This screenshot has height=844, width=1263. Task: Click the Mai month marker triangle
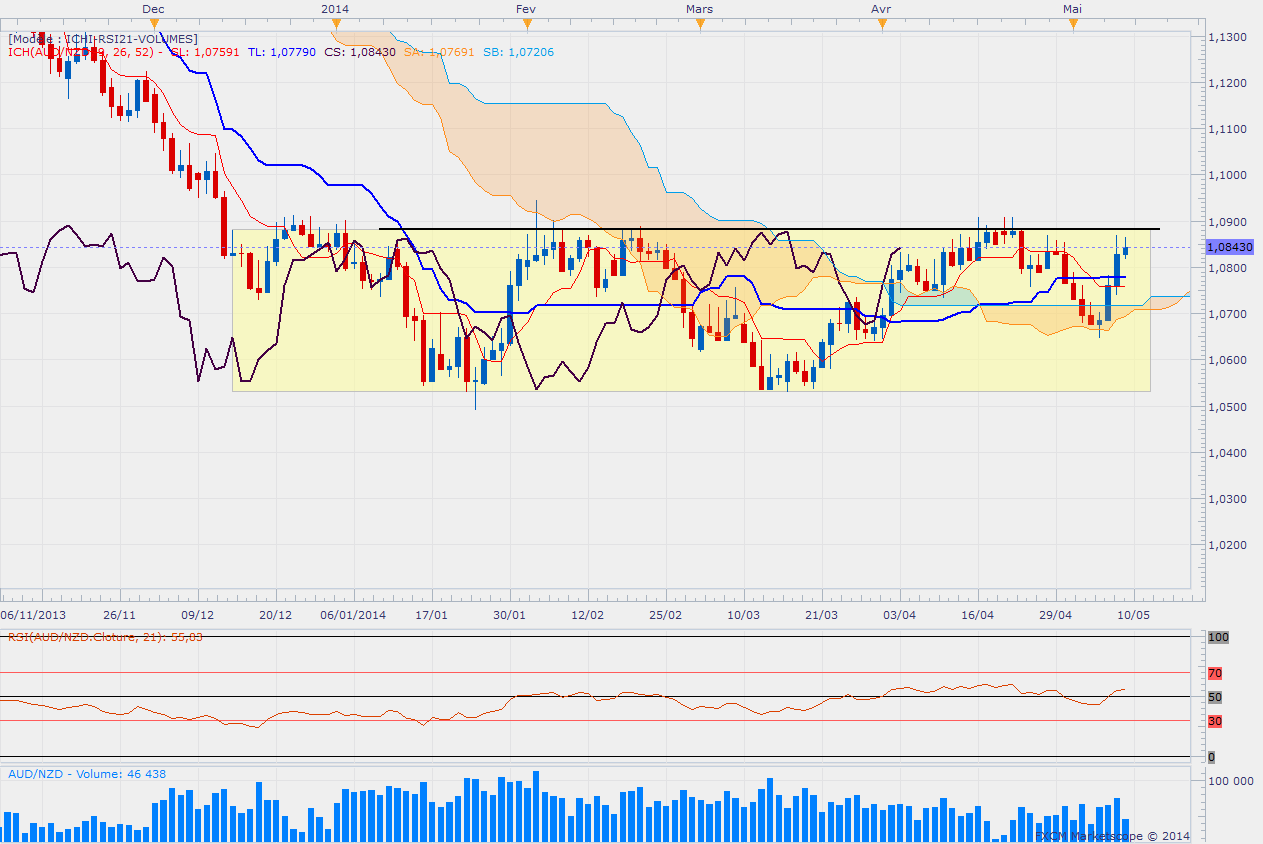[1073, 23]
